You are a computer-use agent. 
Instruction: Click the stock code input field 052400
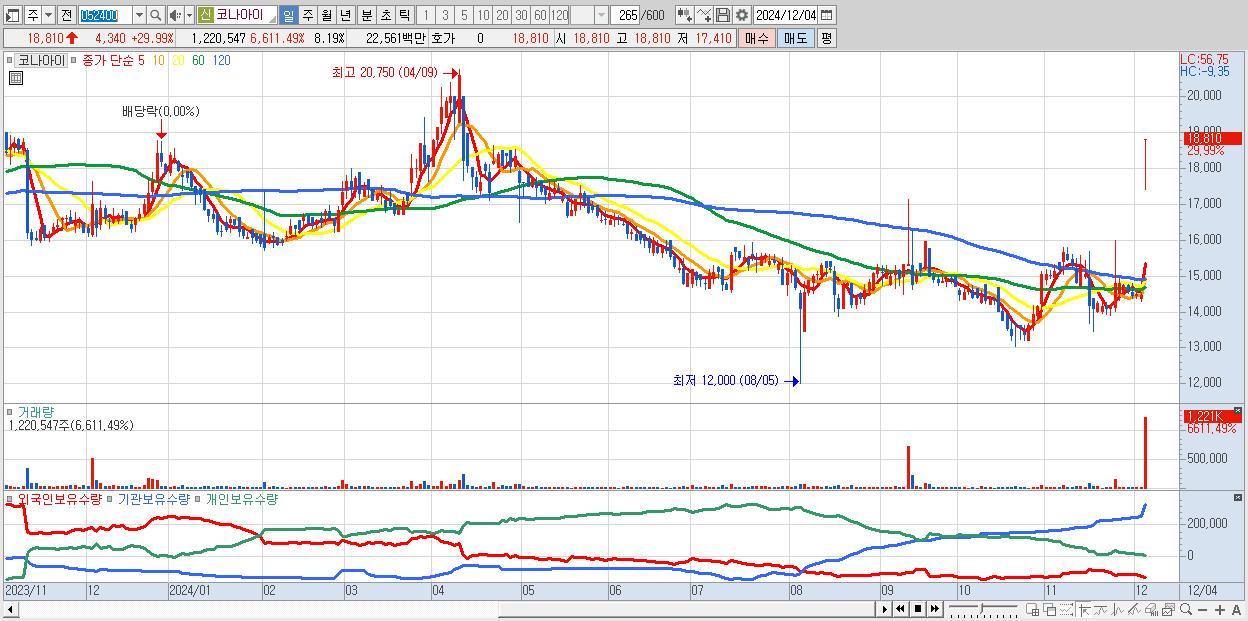(x=105, y=15)
